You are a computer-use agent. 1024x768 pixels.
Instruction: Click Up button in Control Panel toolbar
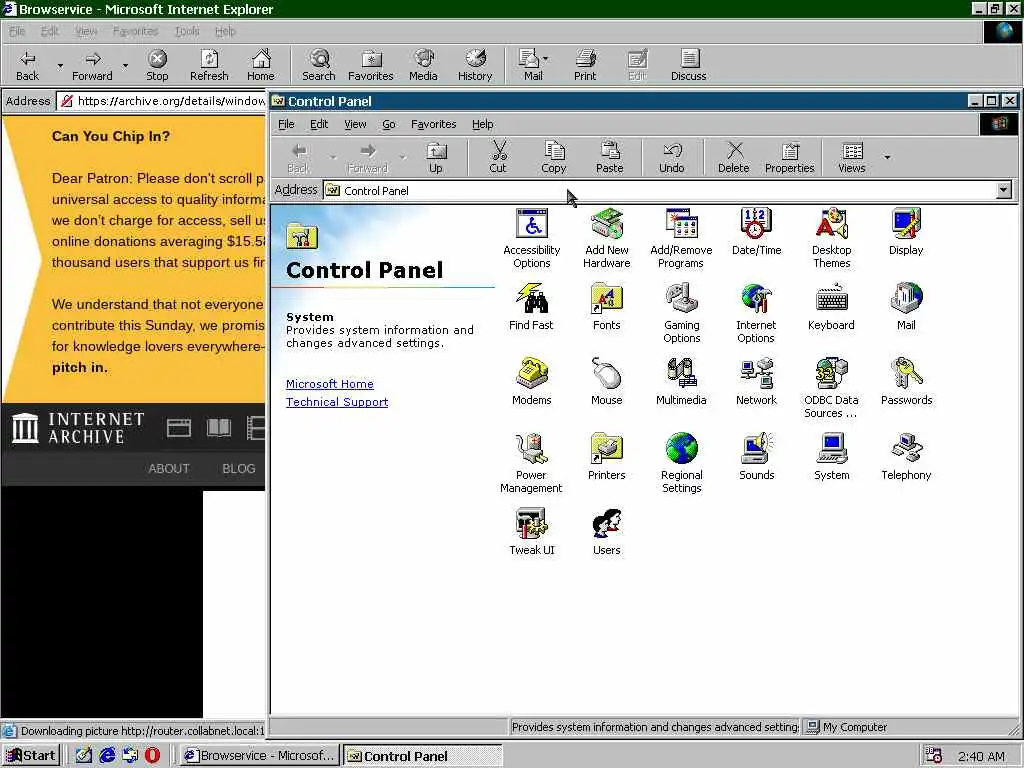coord(436,158)
